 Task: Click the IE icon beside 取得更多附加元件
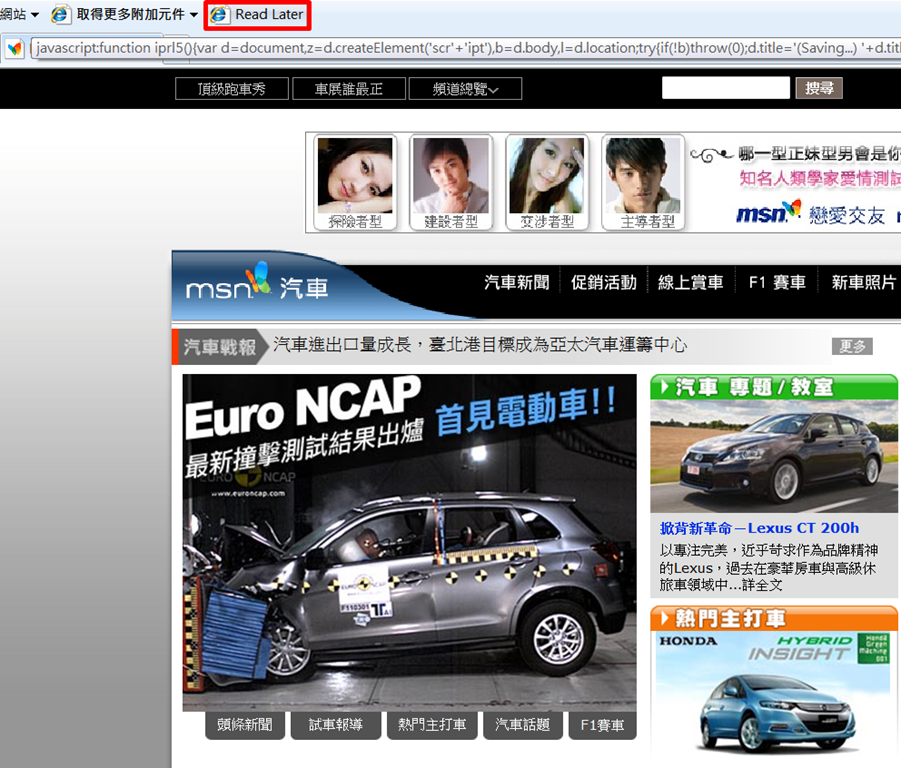[x=60, y=14]
